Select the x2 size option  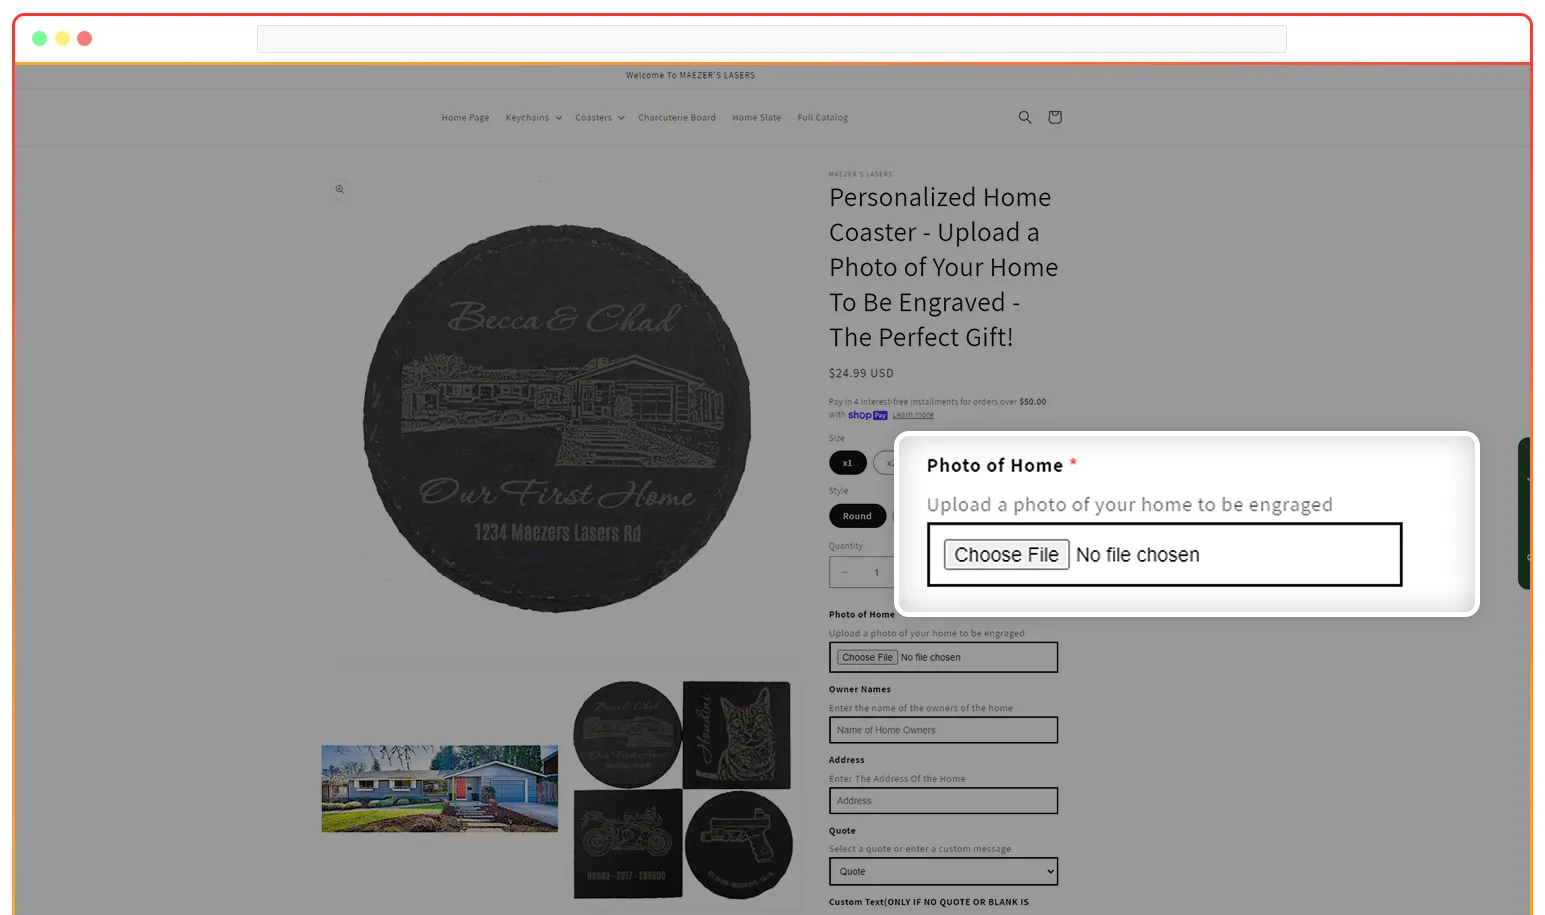tap(890, 462)
